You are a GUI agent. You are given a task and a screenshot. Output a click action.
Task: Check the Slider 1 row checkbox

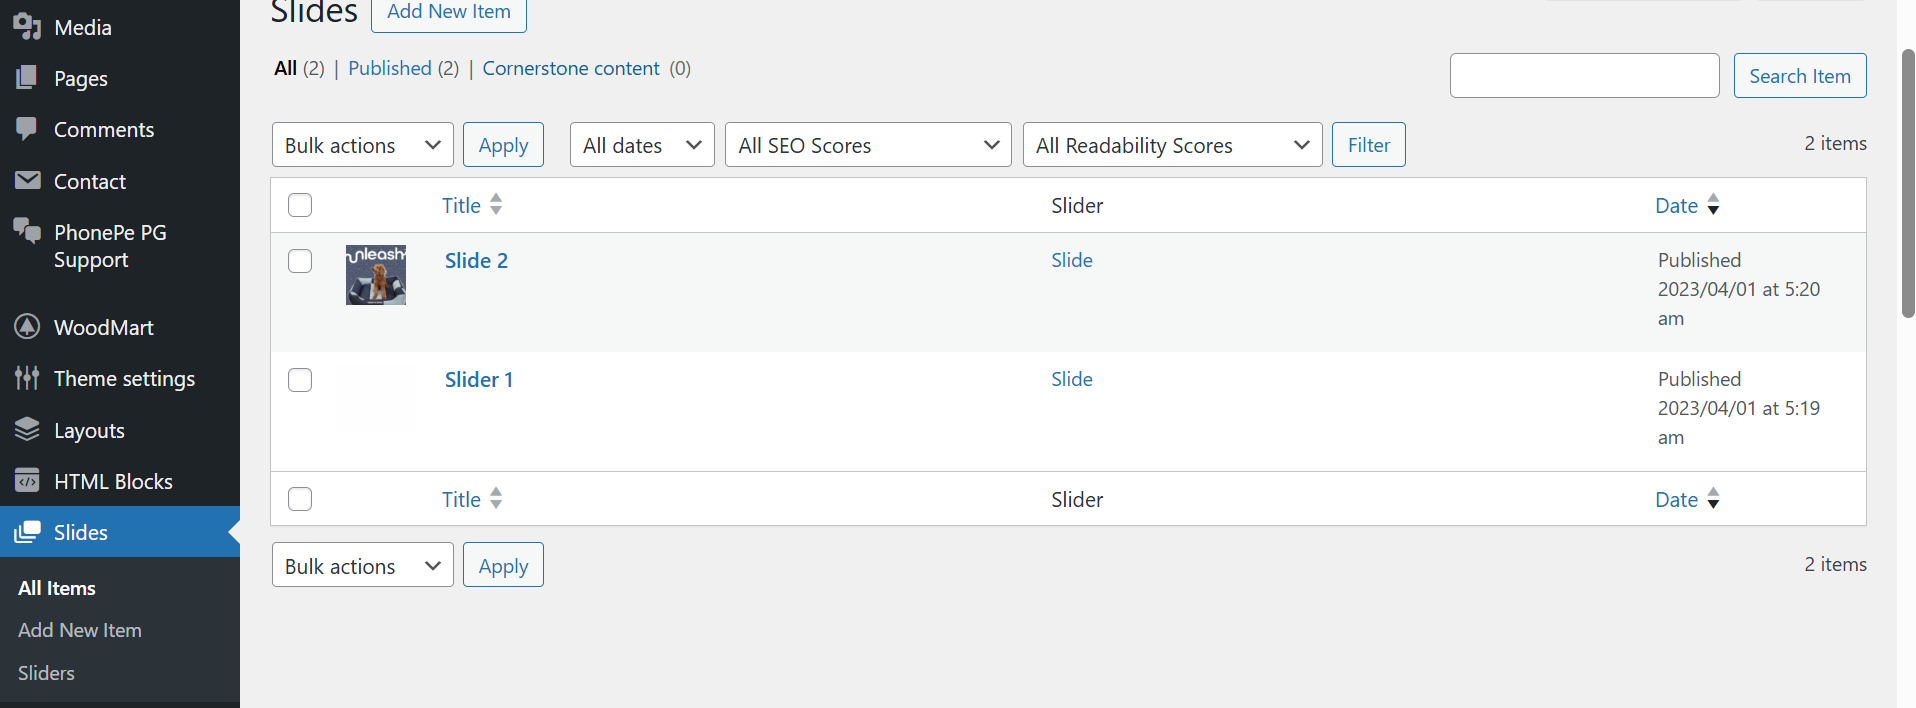coord(300,380)
